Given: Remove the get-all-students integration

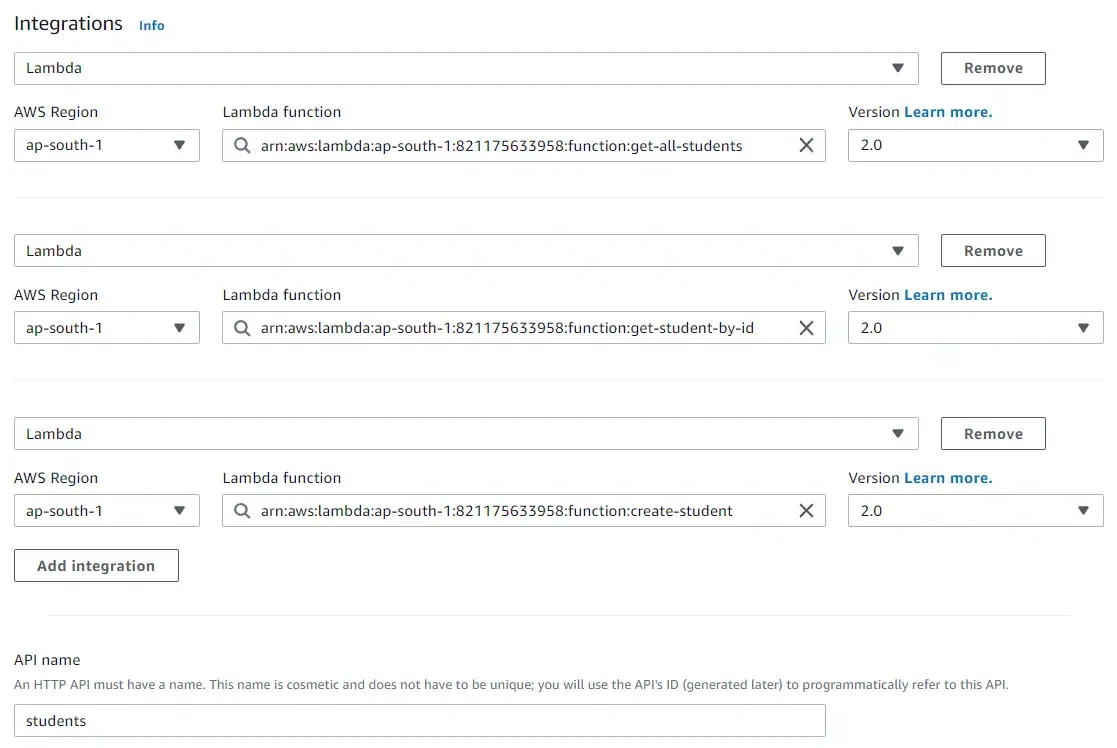Looking at the screenshot, I should point(992,68).
